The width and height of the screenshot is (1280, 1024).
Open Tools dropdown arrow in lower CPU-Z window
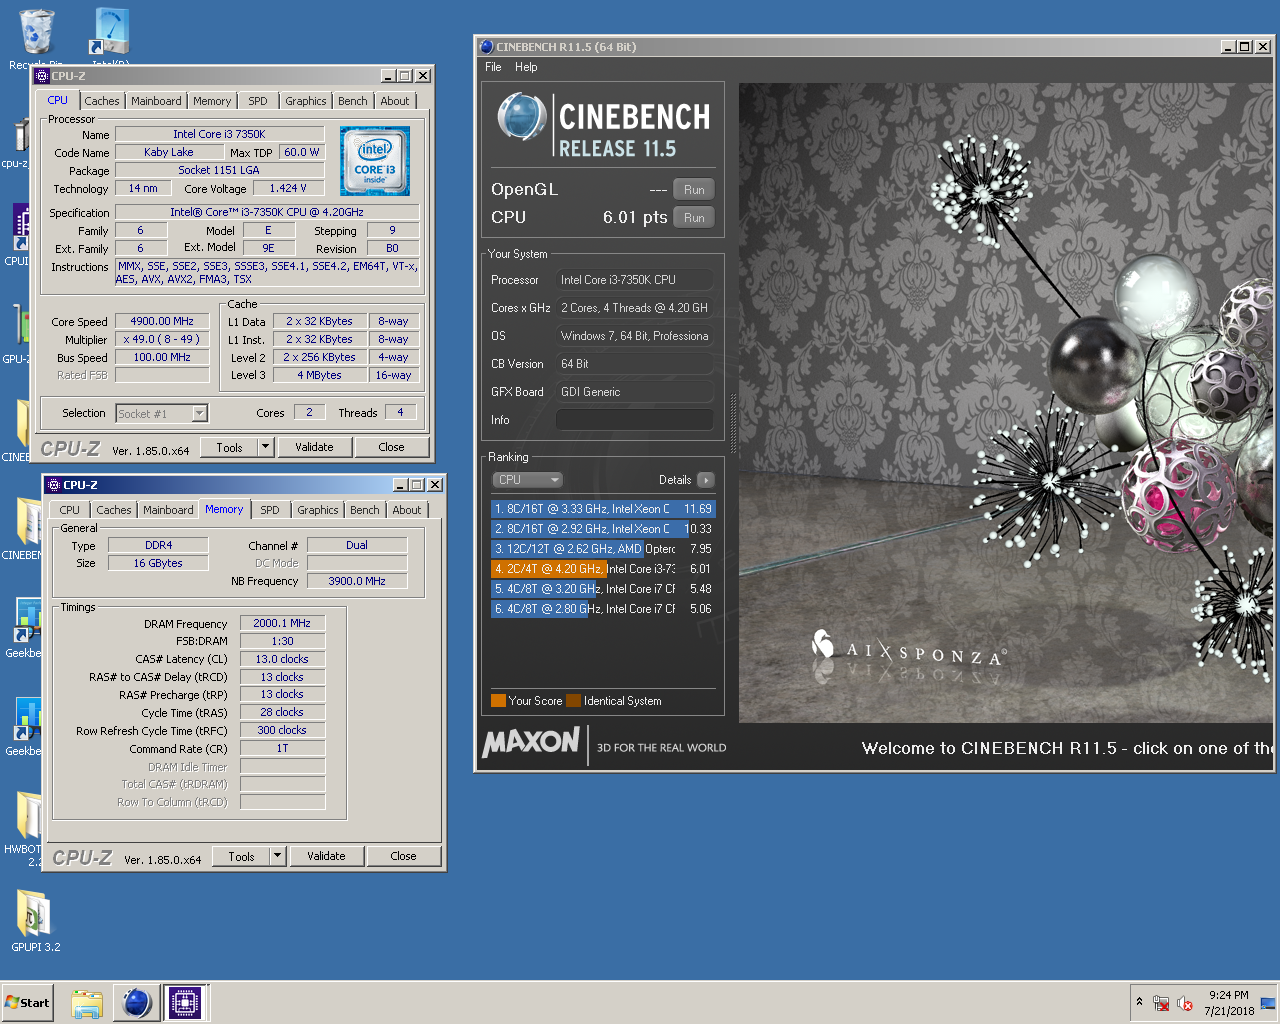tap(278, 856)
